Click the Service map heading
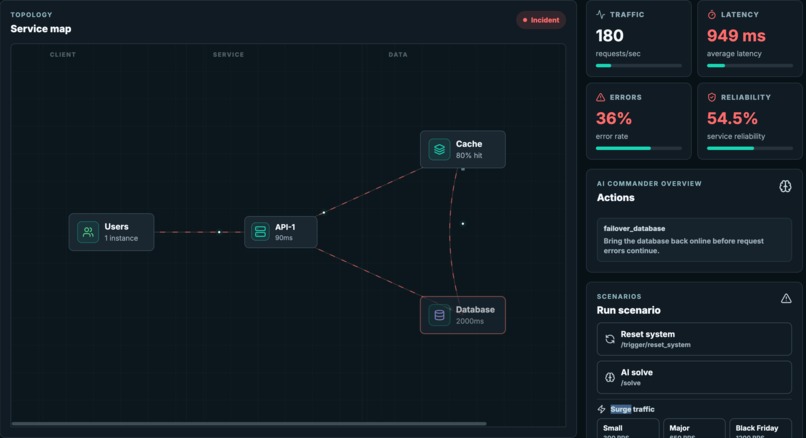Screen dimensions: 806x438 click(41, 29)
